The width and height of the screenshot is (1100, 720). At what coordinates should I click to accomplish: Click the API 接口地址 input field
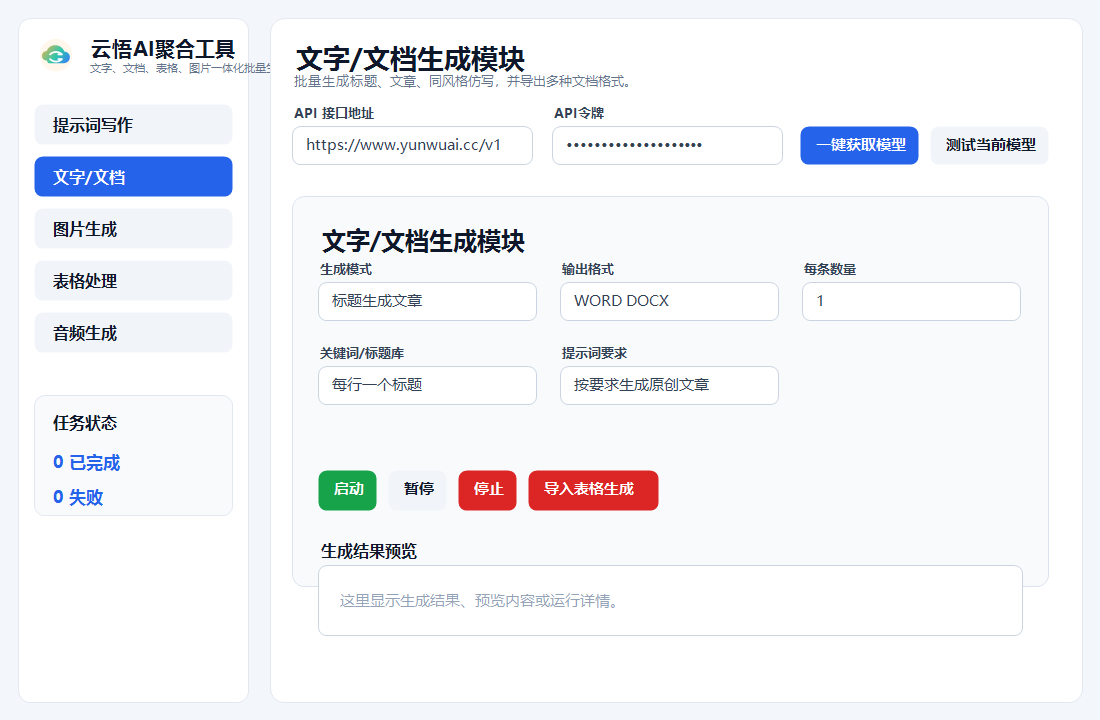[412, 145]
